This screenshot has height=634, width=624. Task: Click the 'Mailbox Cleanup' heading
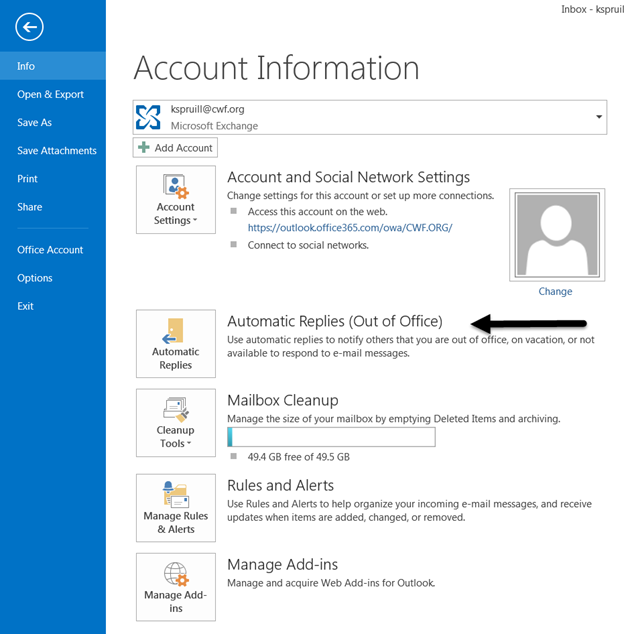(283, 400)
